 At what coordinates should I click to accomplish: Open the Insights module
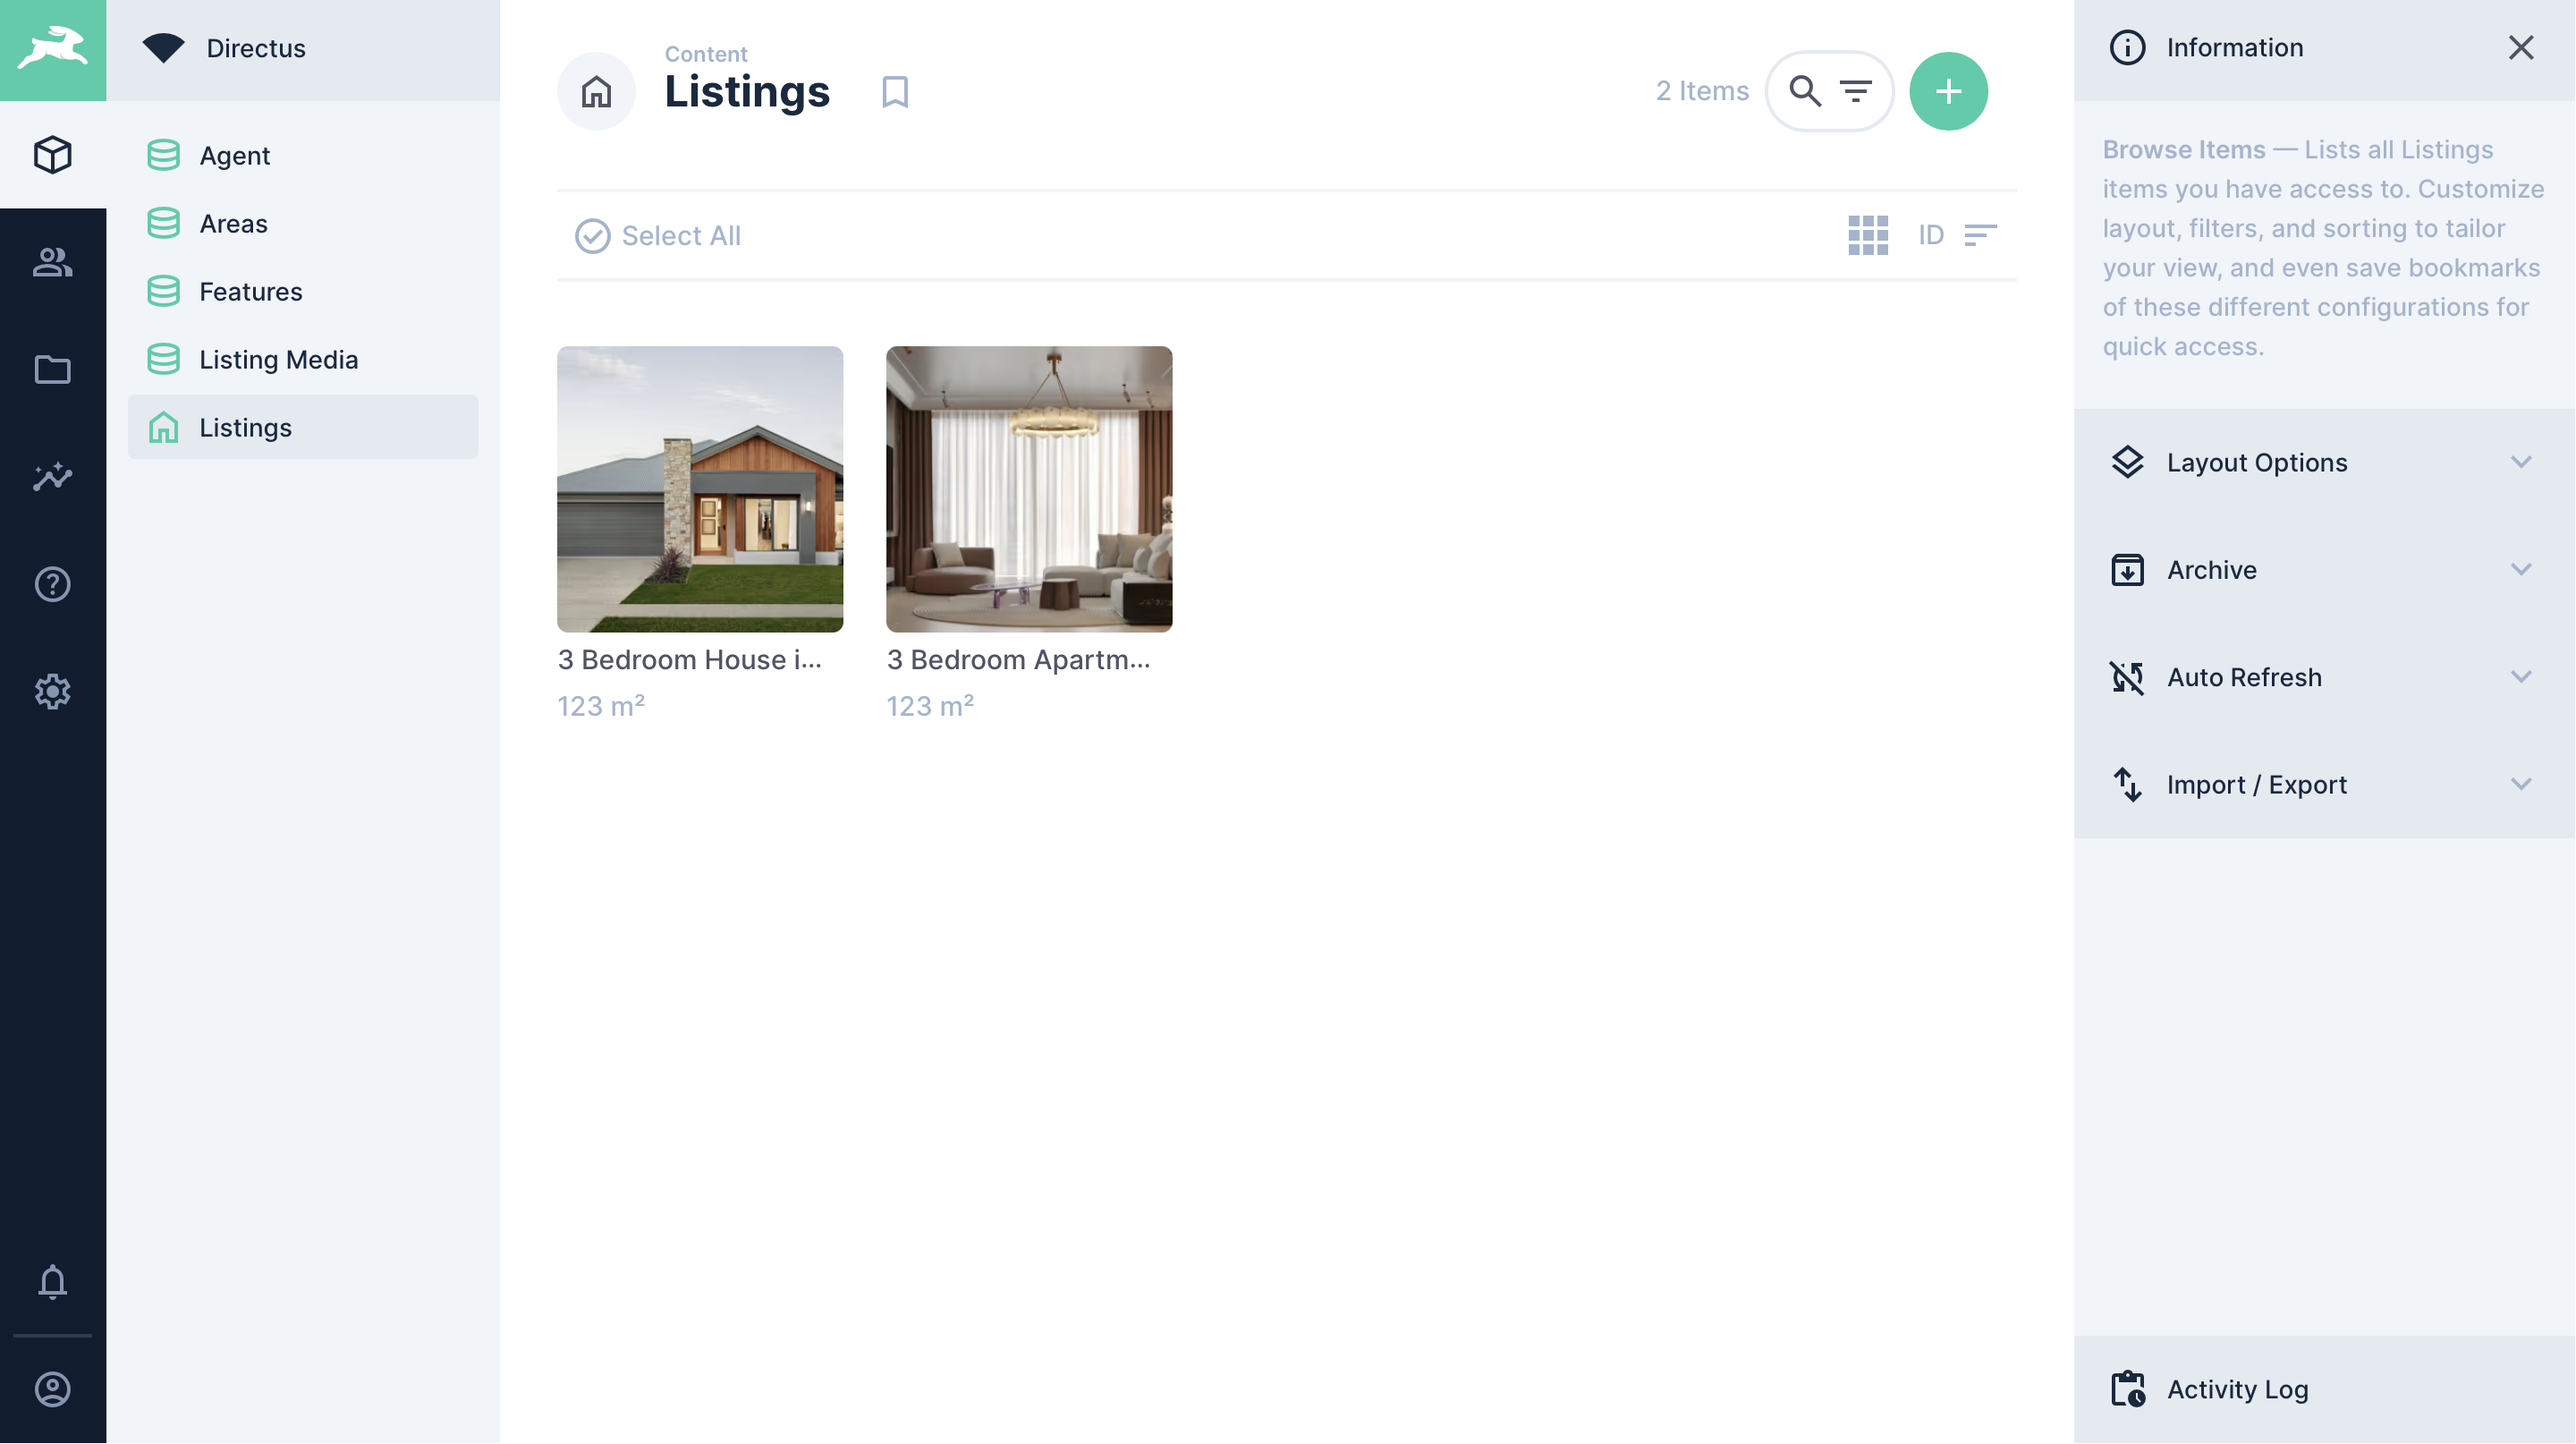(52, 477)
